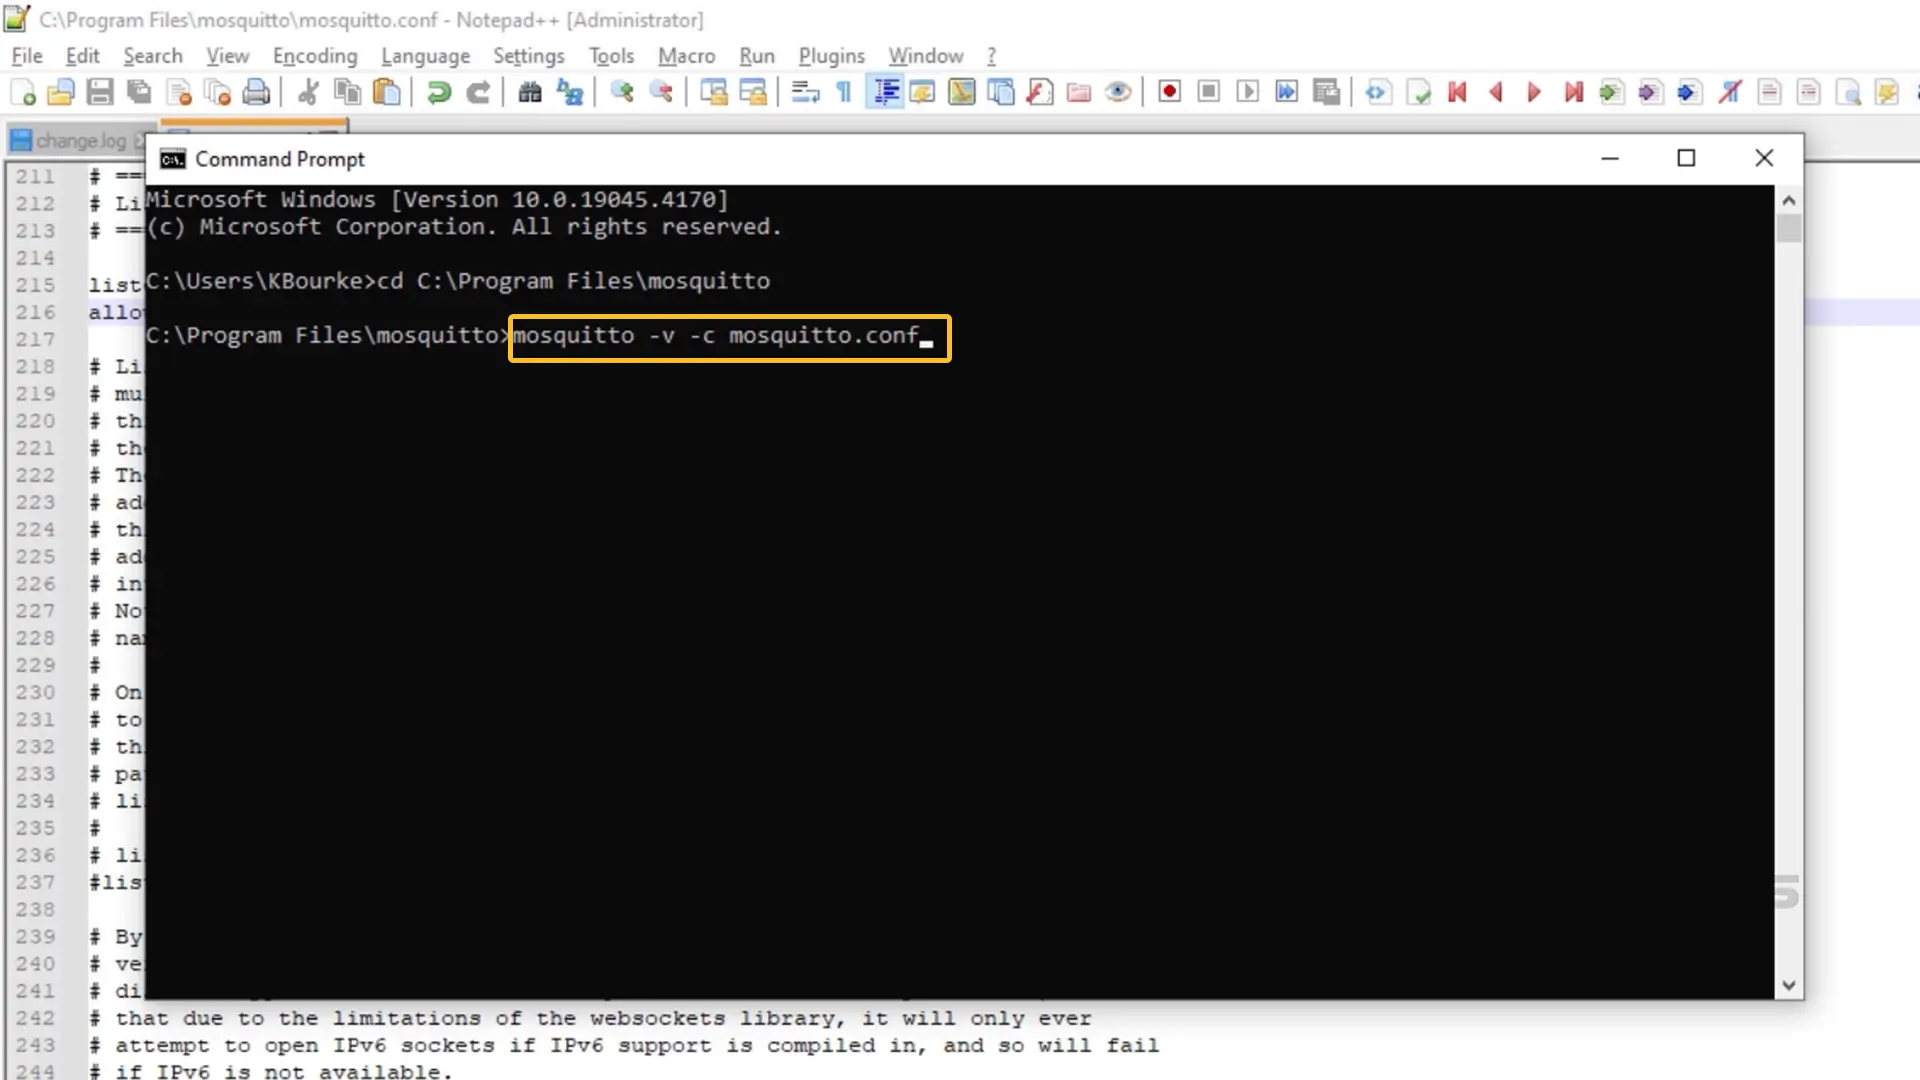Zoom in with the magnifier plus icon
The height and width of the screenshot is (1080, 1920).
(622, 93)
